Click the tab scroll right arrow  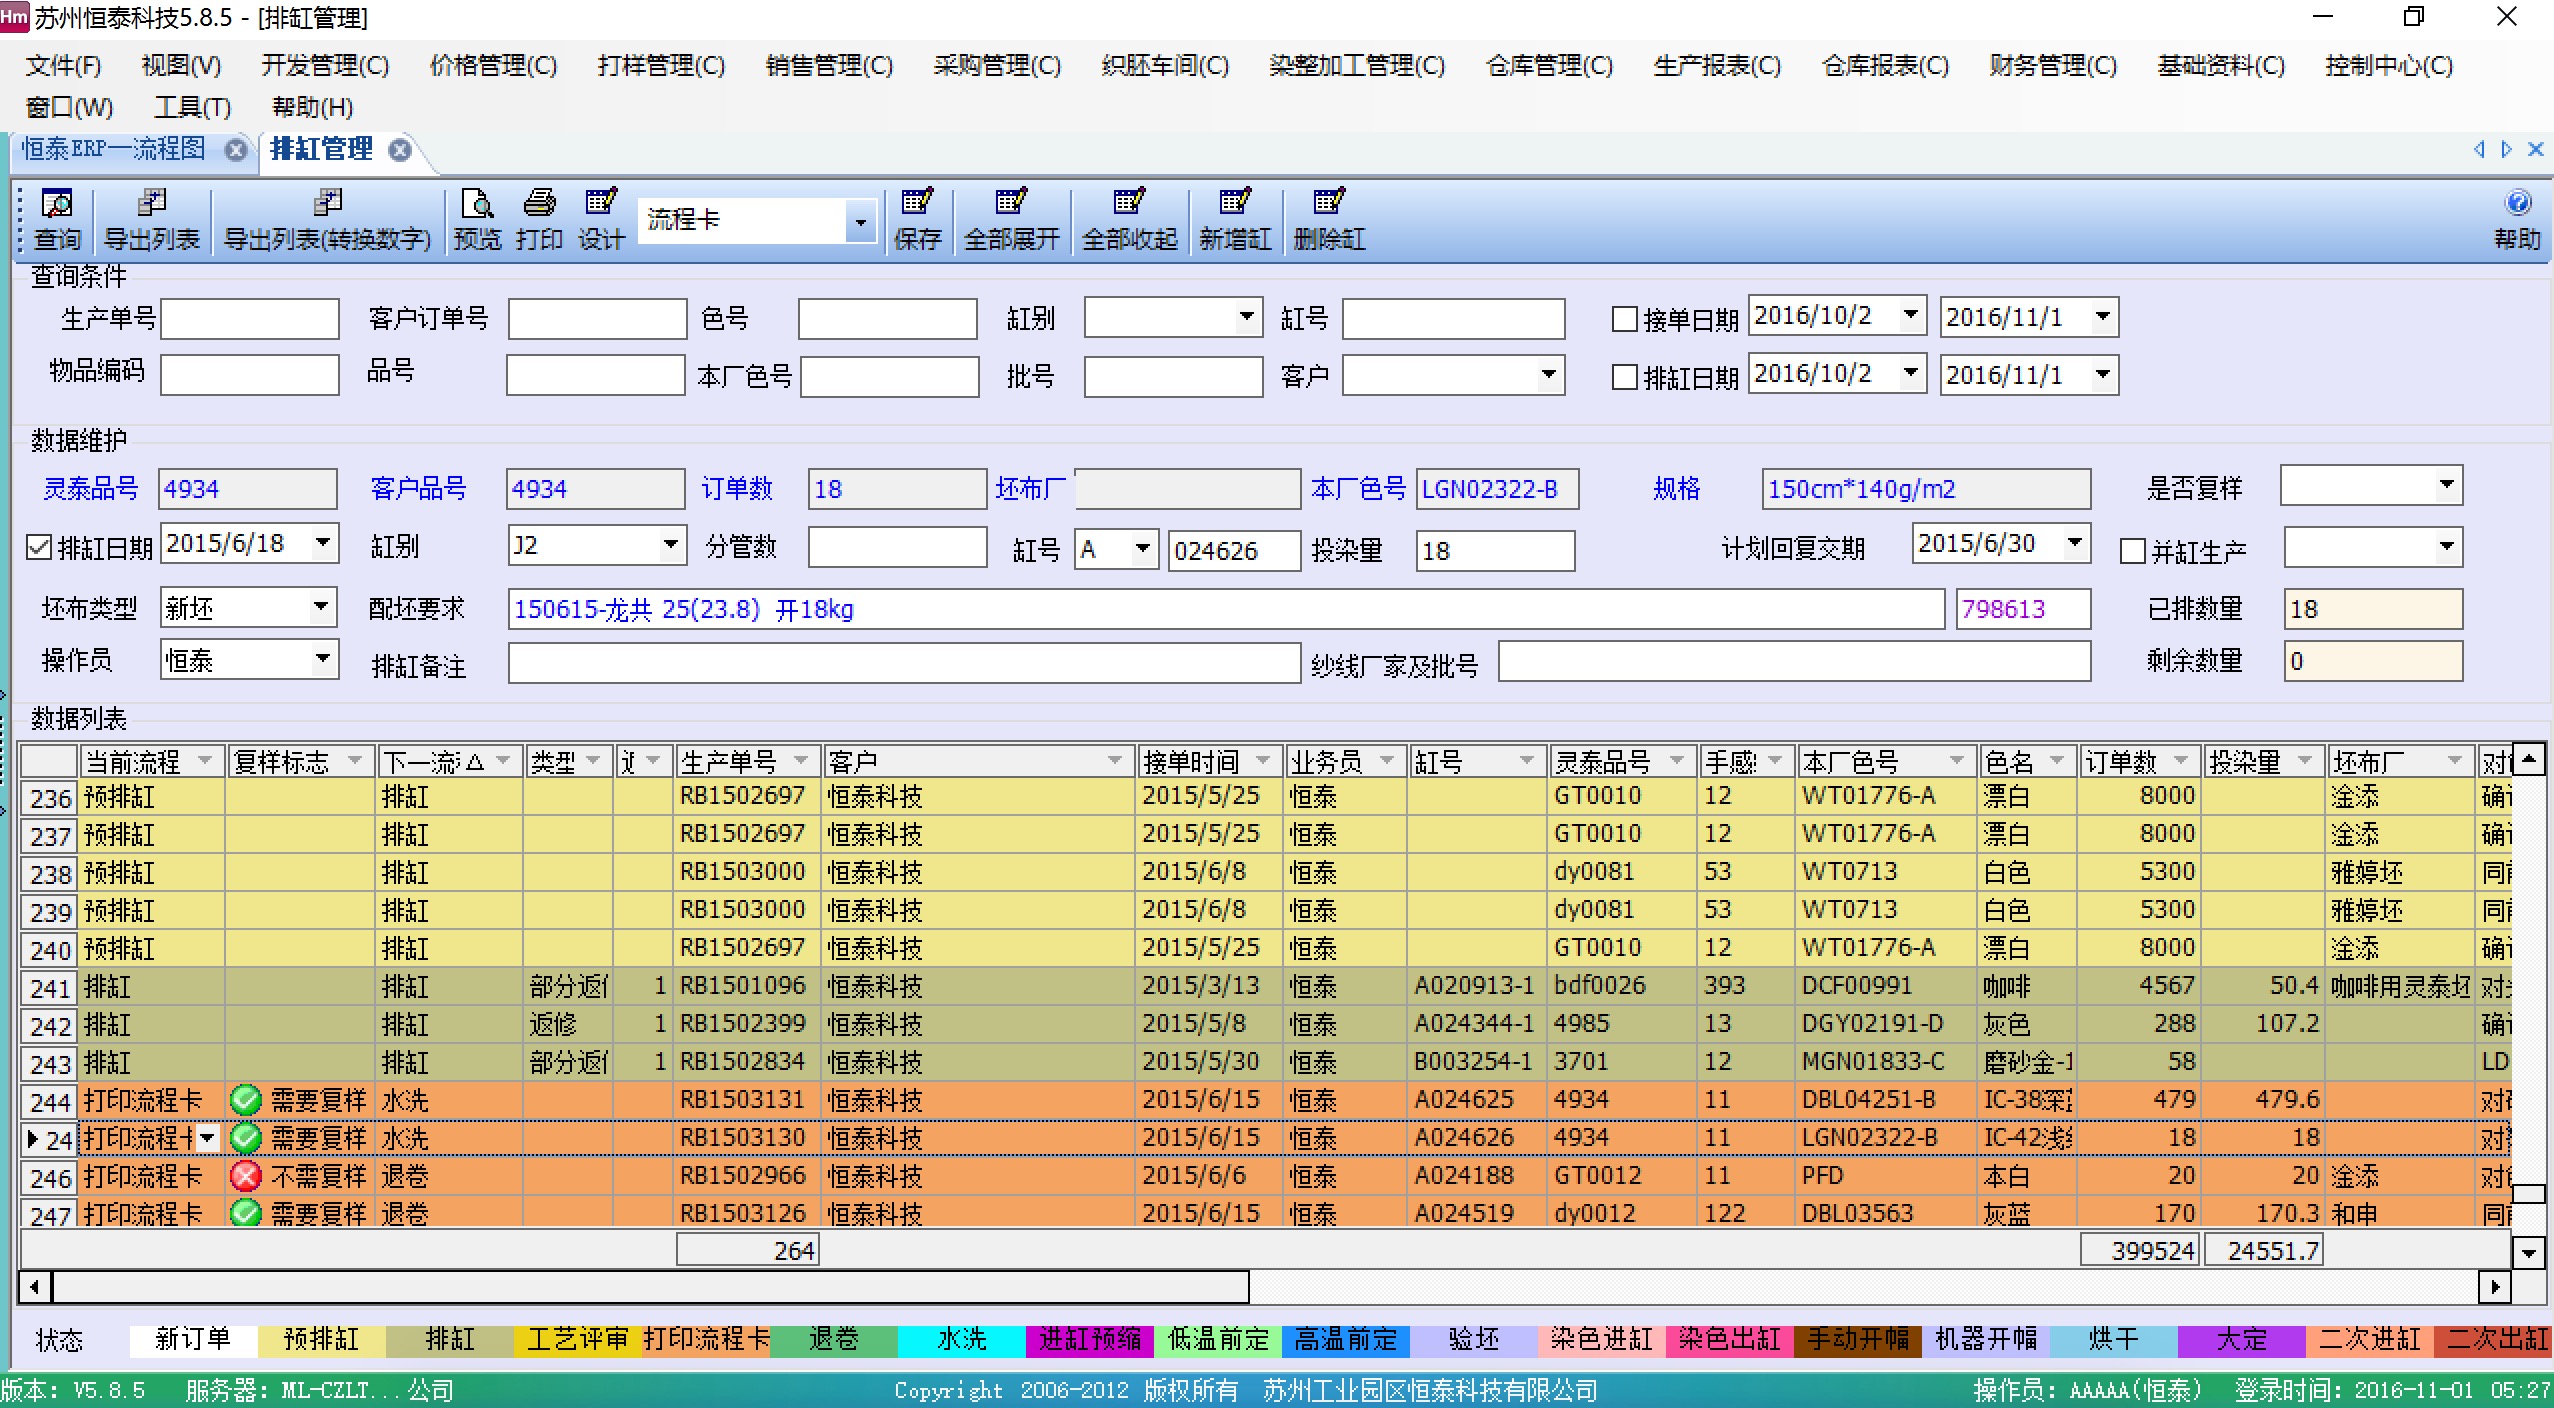2506,149
